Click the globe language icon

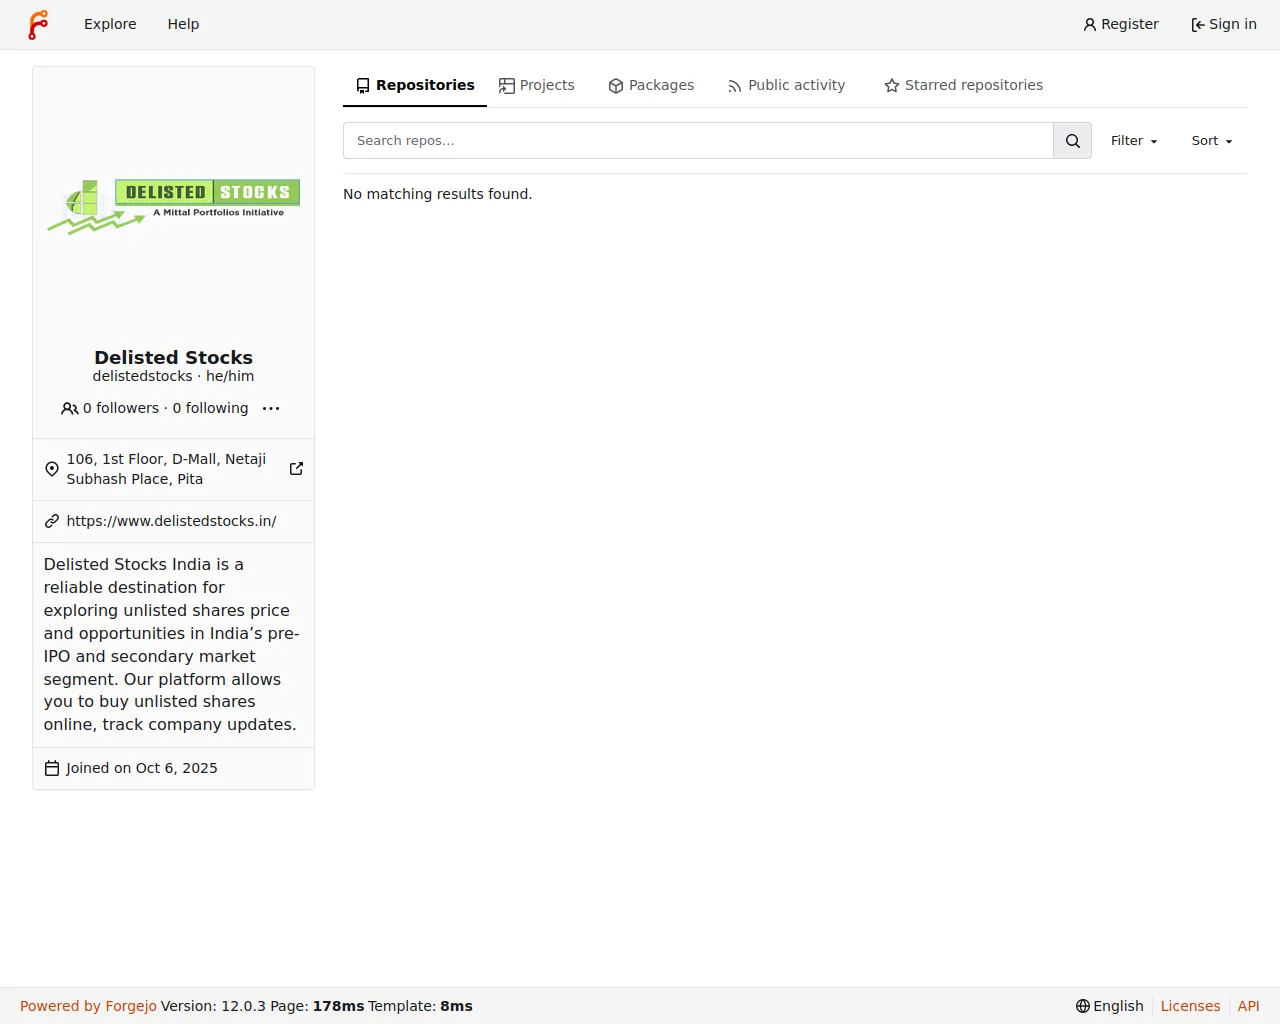tap(1083, 1006)
